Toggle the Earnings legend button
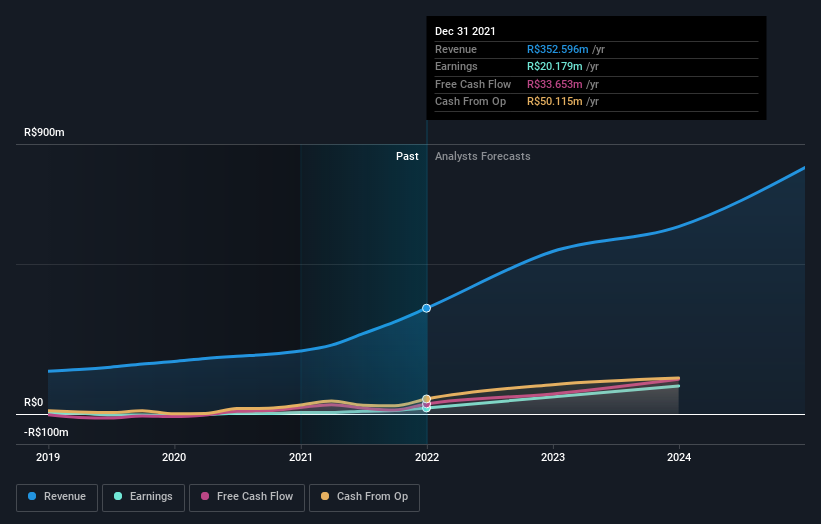Image resolution: width=821 pixels, height=524 pixels. (143, 497)
